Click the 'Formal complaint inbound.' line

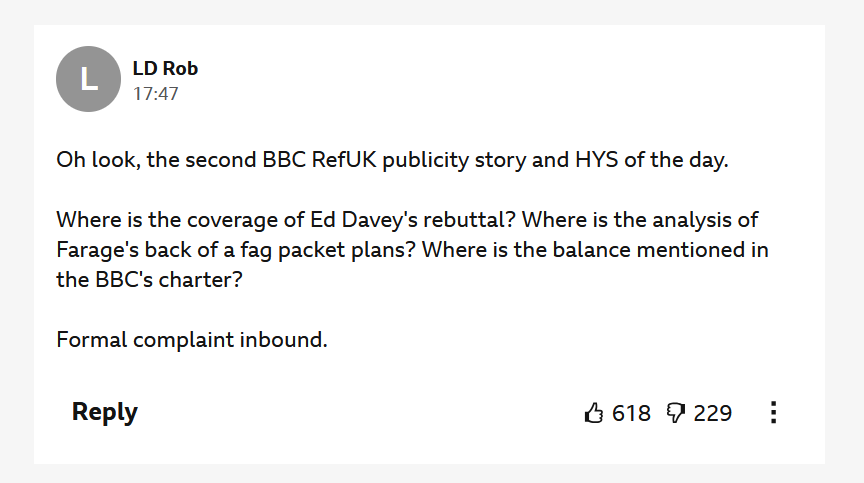pos(191,339)
